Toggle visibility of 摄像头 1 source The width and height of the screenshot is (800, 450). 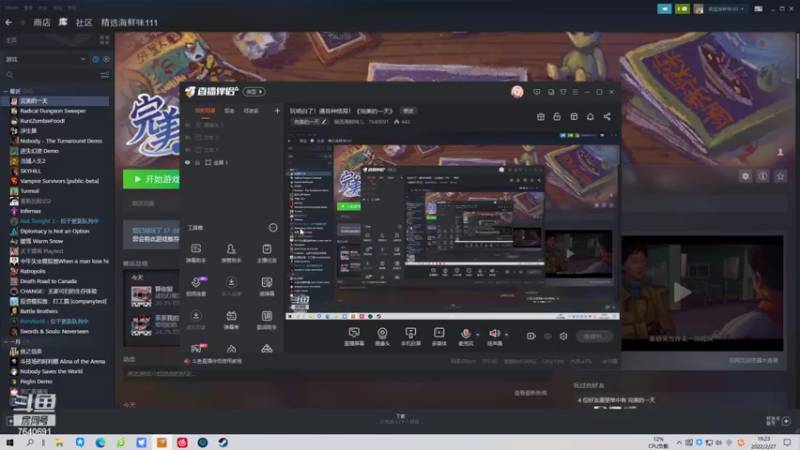188,125
